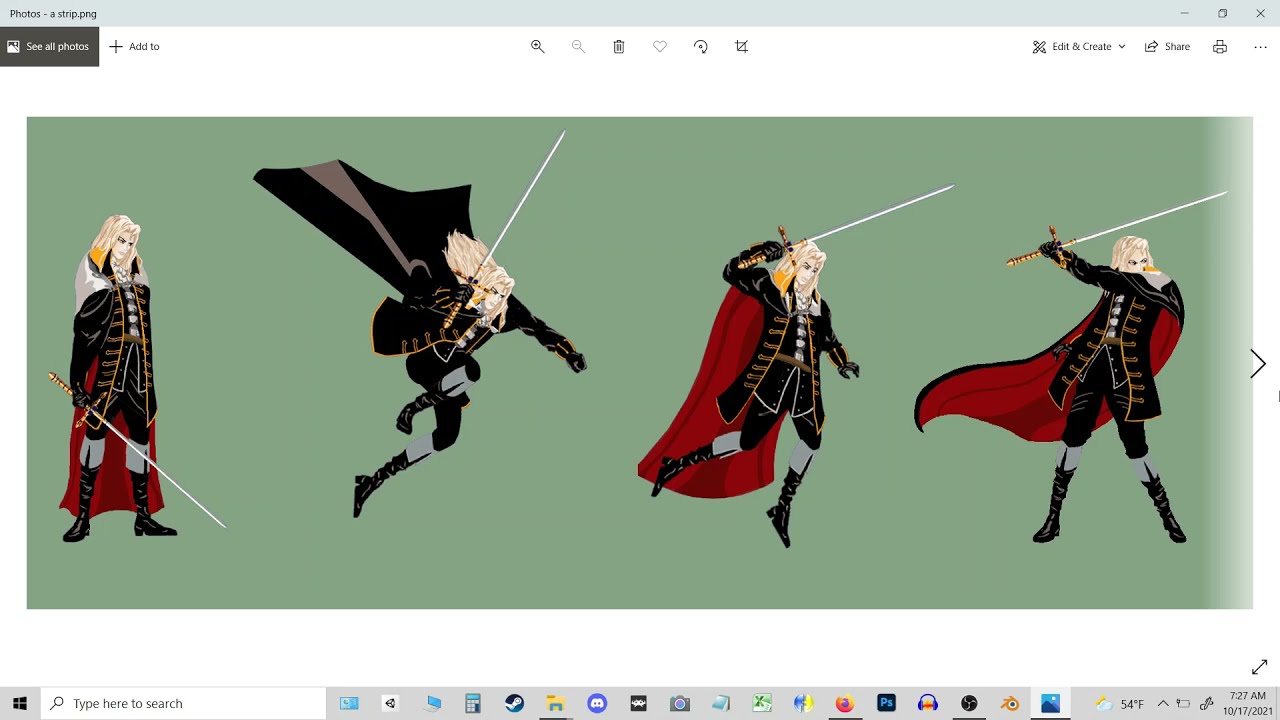The height and width of the screenshot is (720, 1280).
Task: Open the clock showing 7:27 AM
Action: click(x=1248, y=703)
